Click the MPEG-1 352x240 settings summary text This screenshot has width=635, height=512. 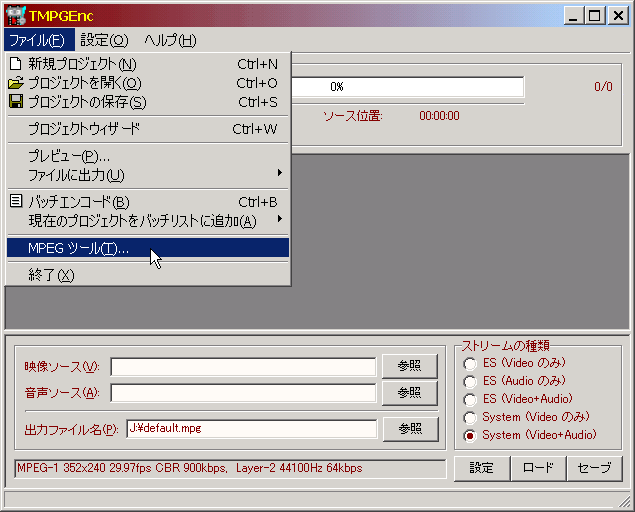(x=230, y=469)
